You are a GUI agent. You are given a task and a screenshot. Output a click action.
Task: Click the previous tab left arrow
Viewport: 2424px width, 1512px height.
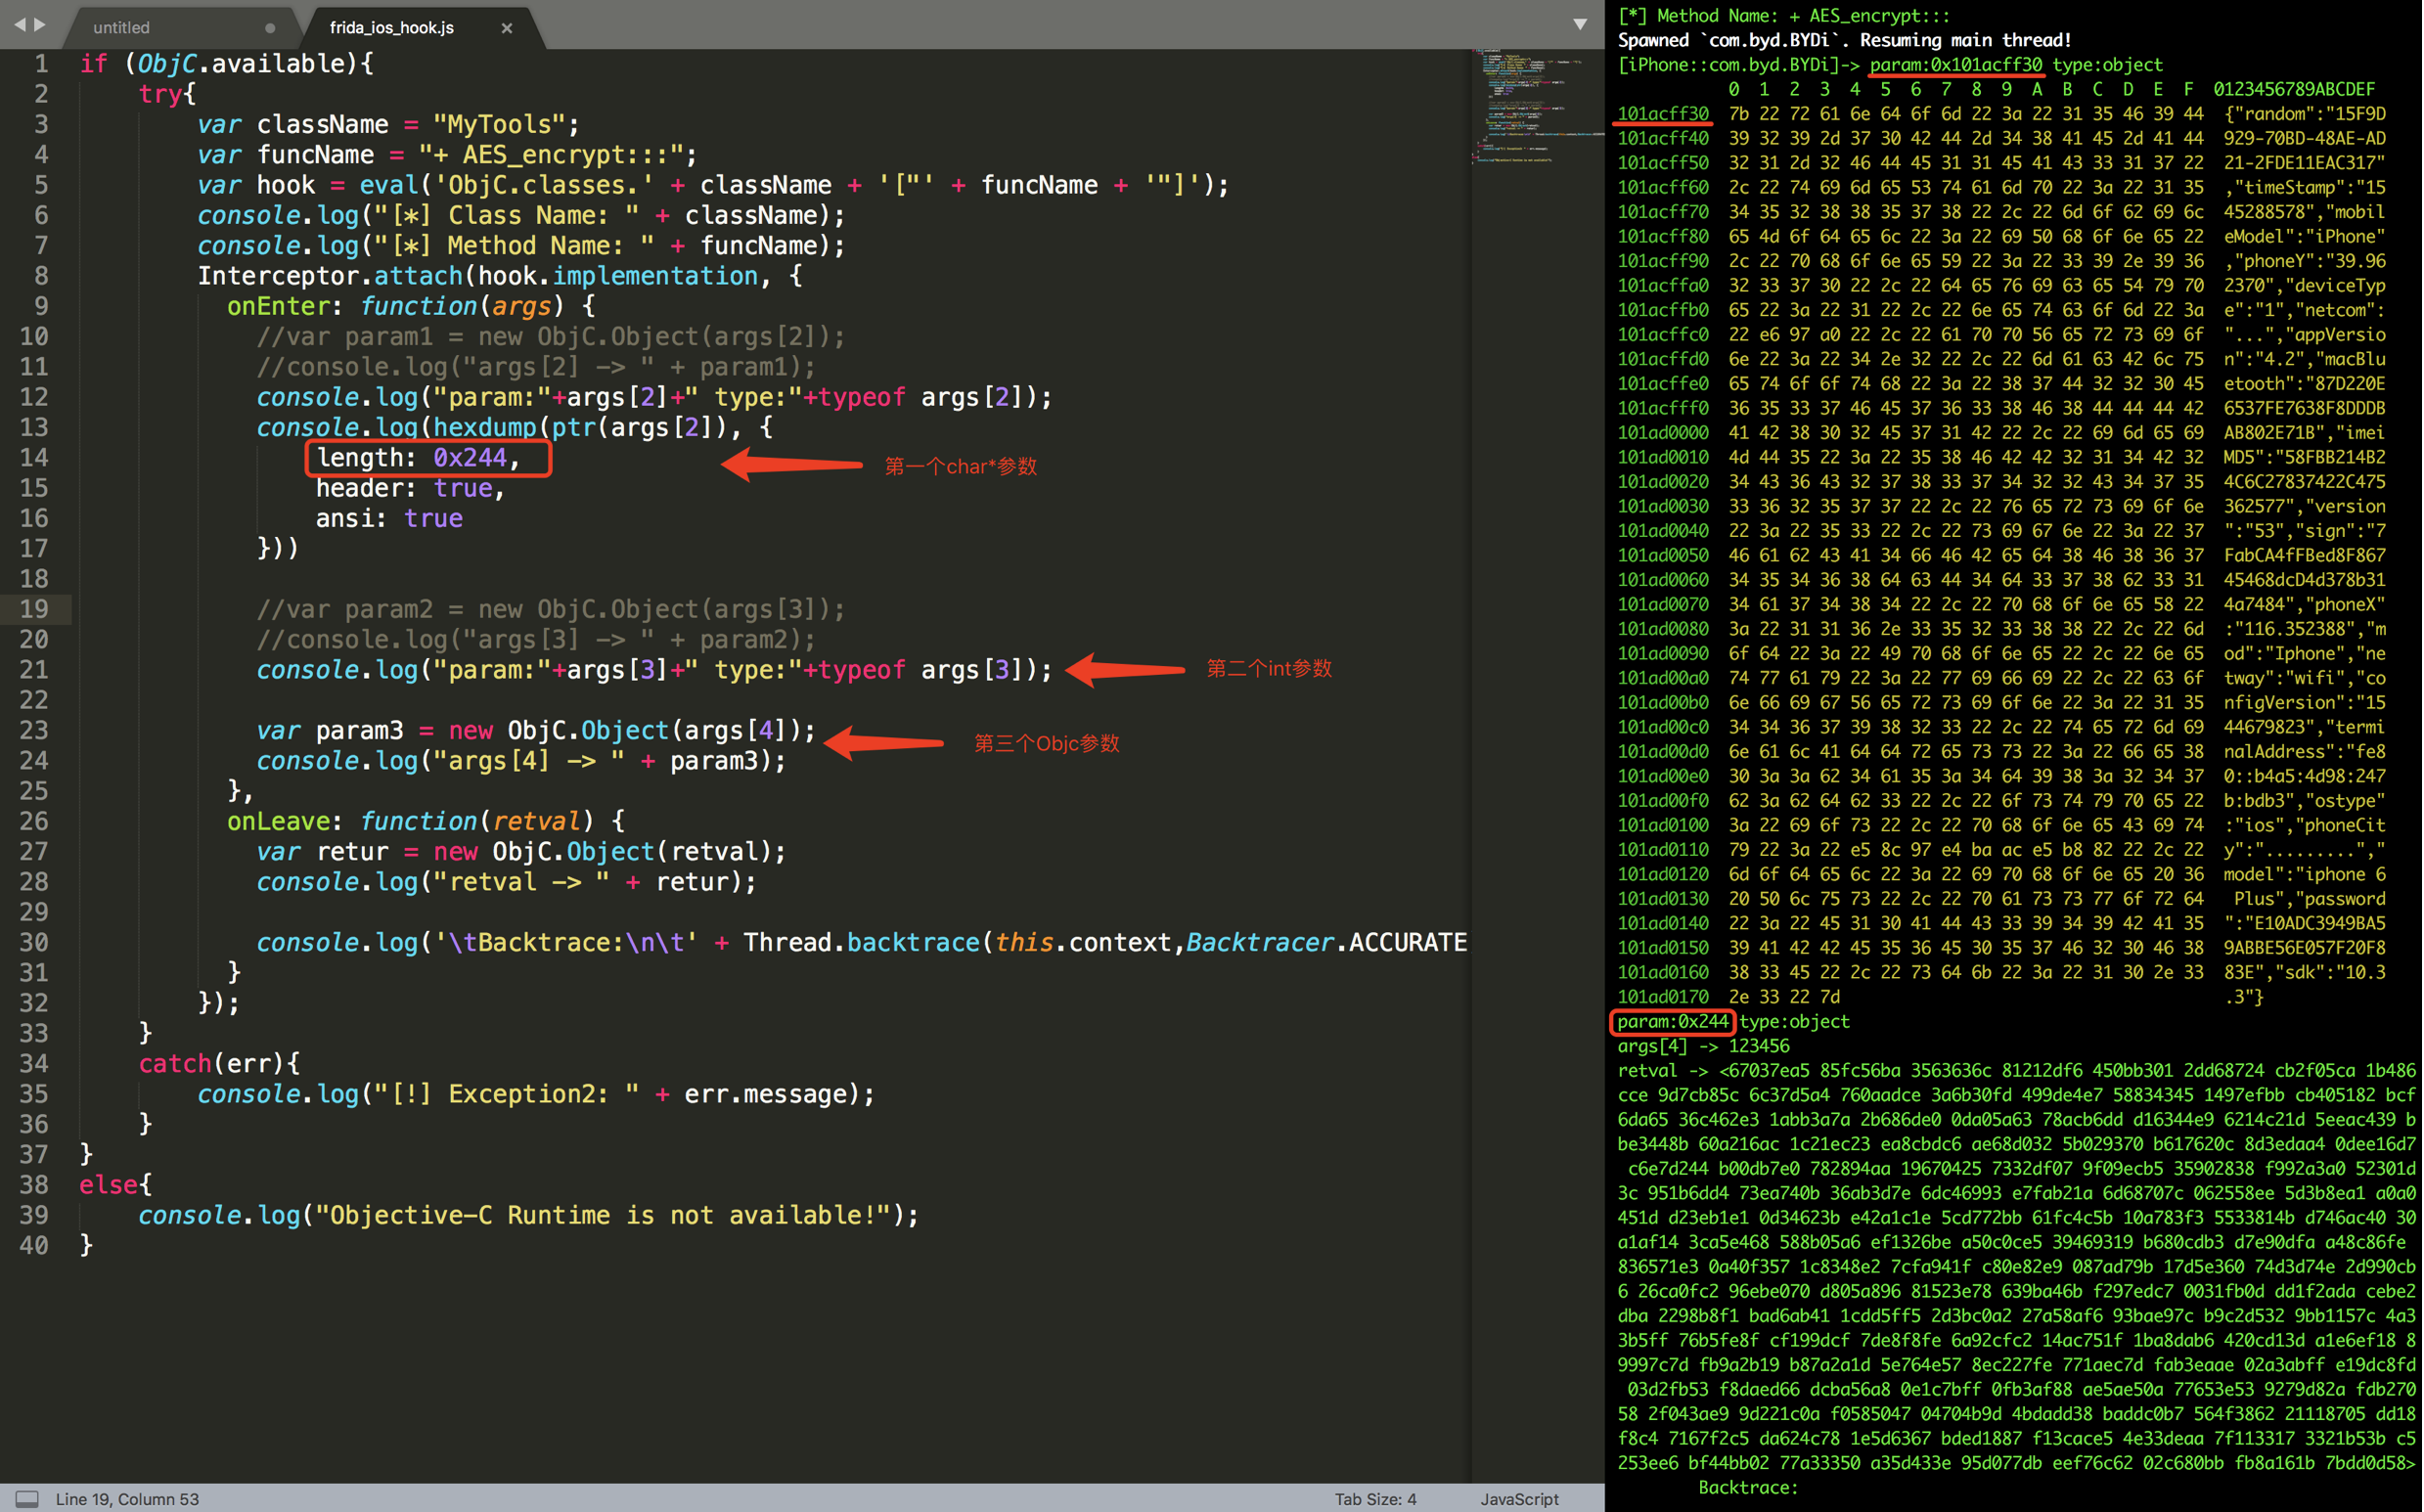19,24
